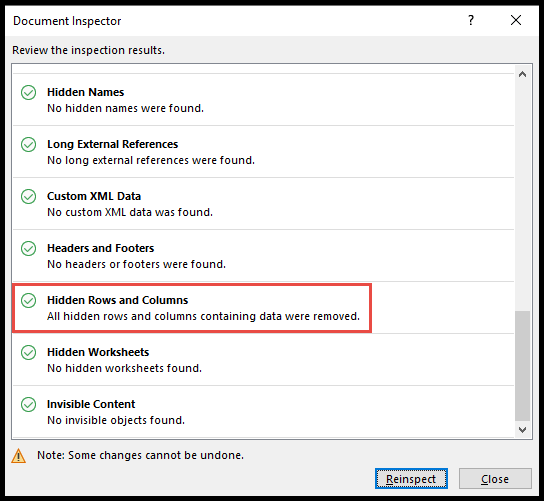The image size is (544, 501).
Task: Click the yellow warning triangle icon beside the note
Action: pyautogui.click(x=18, y=456)
